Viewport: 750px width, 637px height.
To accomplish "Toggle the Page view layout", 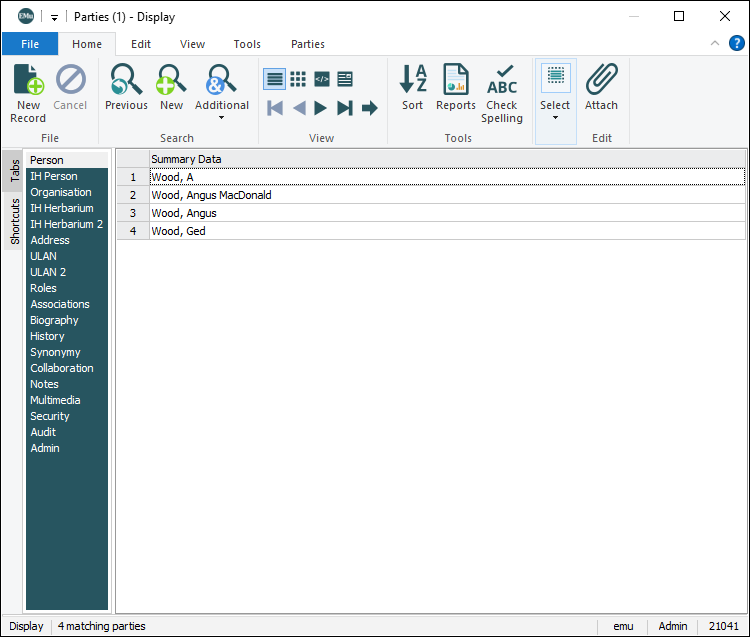I will tap(345, 79).
